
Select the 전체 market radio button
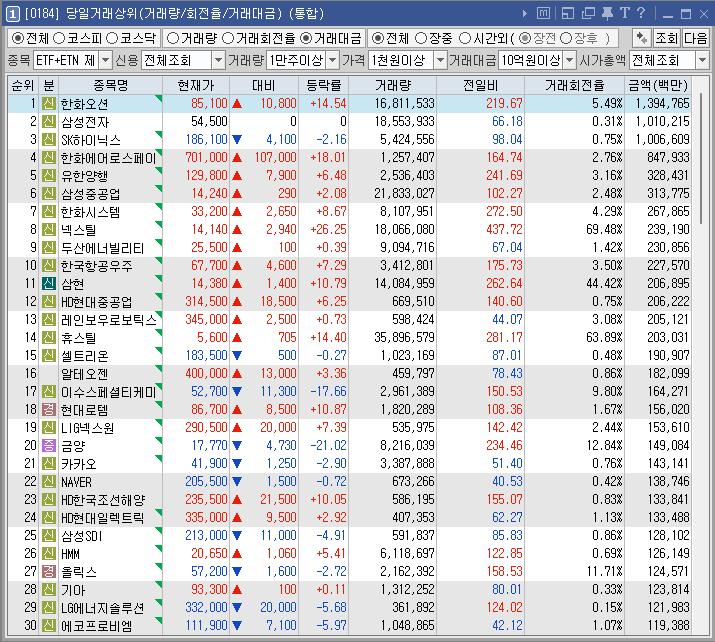coord(17,38)
